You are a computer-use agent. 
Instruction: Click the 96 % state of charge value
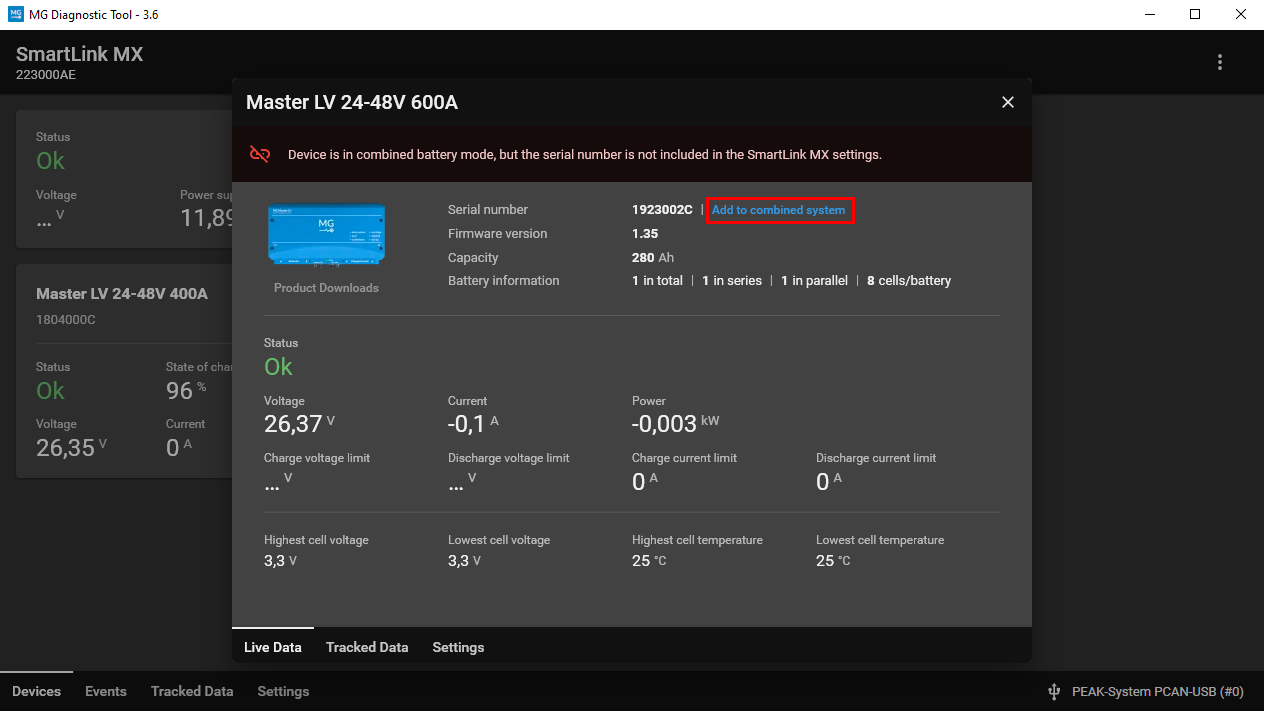tap(186, 390)
